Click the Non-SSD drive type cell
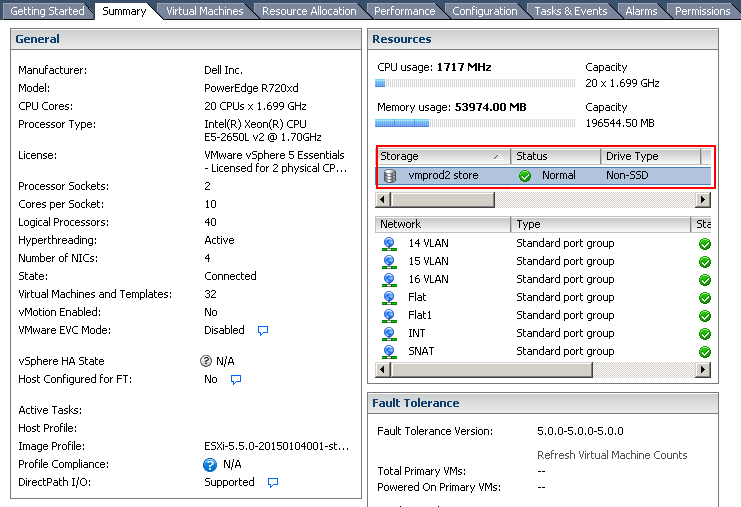 tap(627, 175)
